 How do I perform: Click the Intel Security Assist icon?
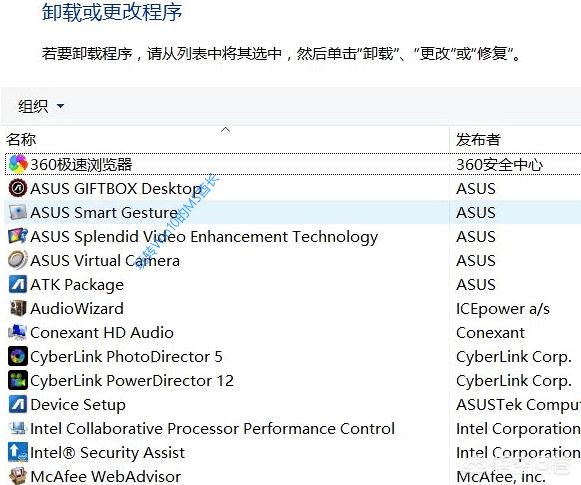(x=18, y=452)
